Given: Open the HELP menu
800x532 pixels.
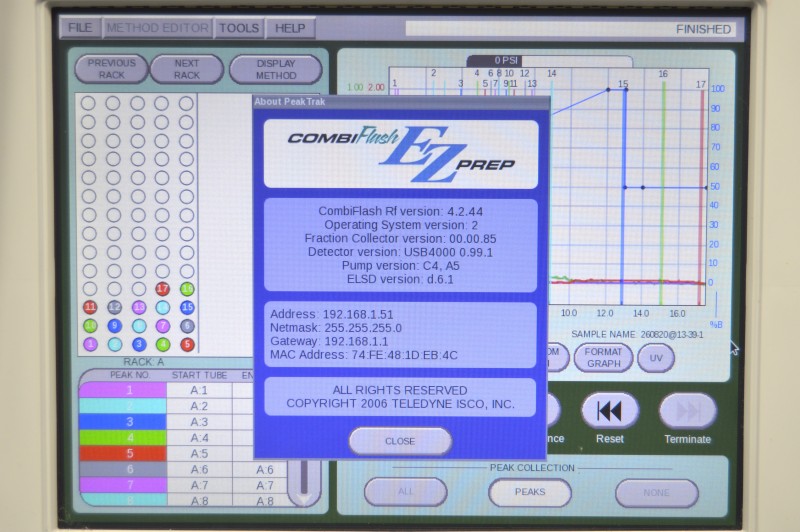Looking at the screenshot, I should pyautogui.click(x=290, y=28).
